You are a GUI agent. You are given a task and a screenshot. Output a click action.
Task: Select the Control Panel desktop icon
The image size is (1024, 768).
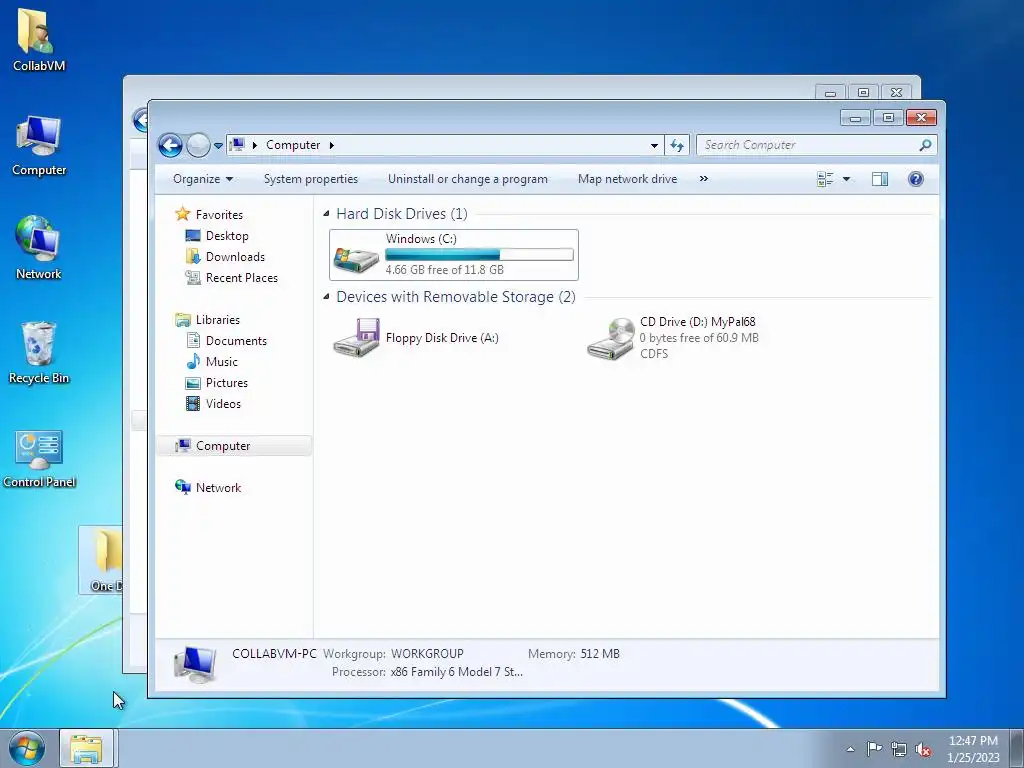39,457
